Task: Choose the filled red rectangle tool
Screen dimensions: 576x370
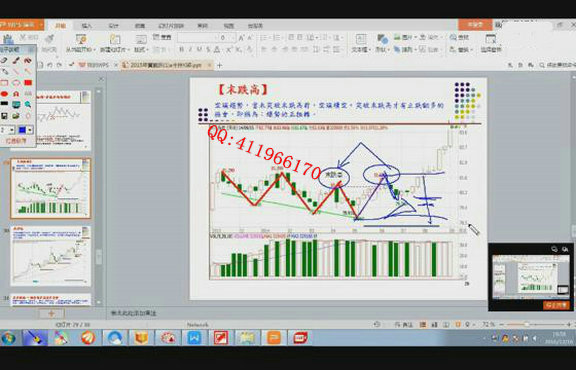Action: (x=28, y=83)
